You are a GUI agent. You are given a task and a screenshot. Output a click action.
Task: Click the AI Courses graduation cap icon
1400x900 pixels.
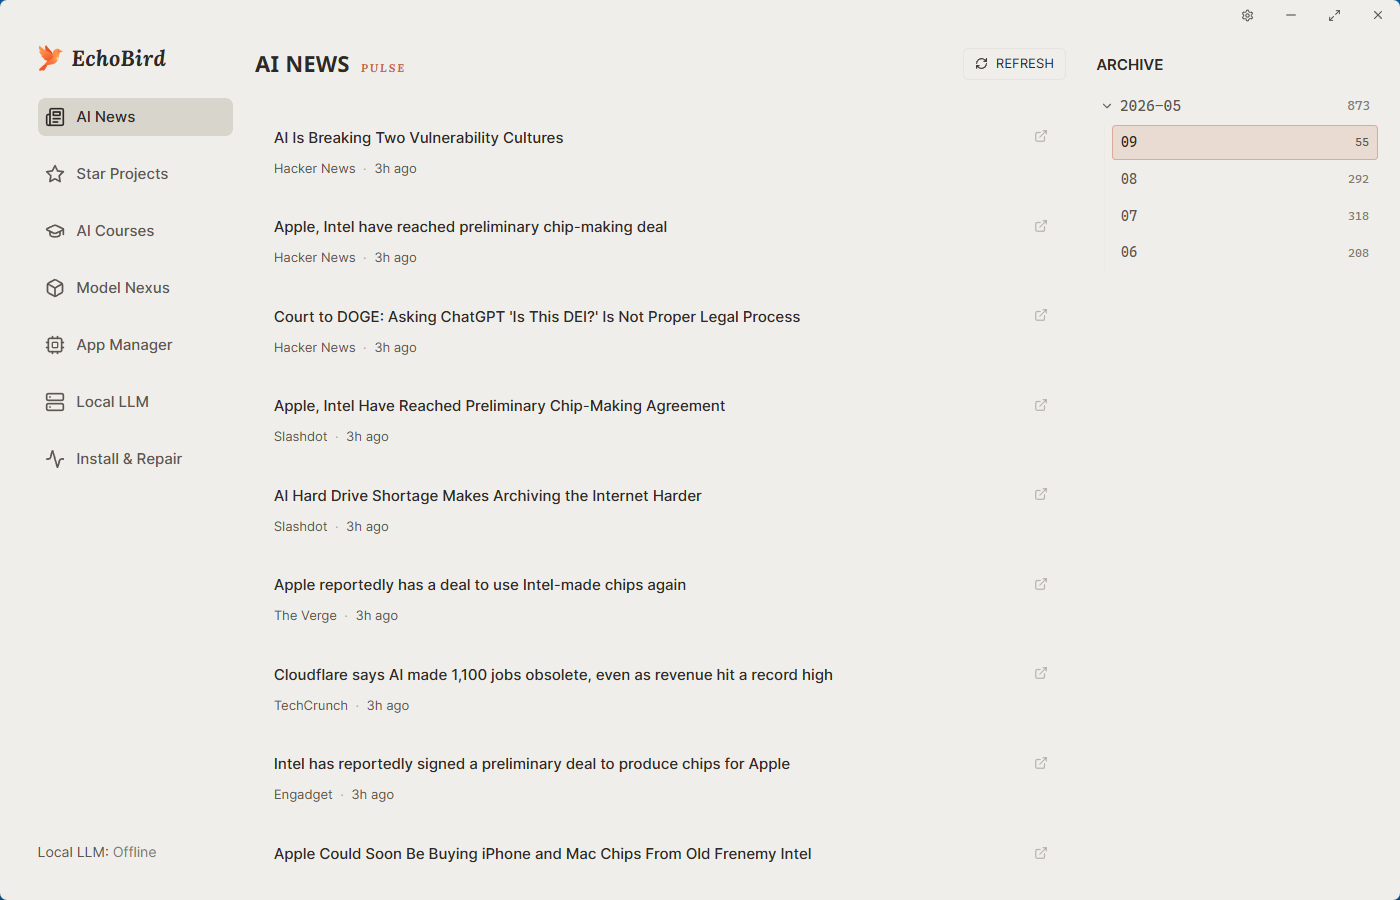[x=55, y=231]
